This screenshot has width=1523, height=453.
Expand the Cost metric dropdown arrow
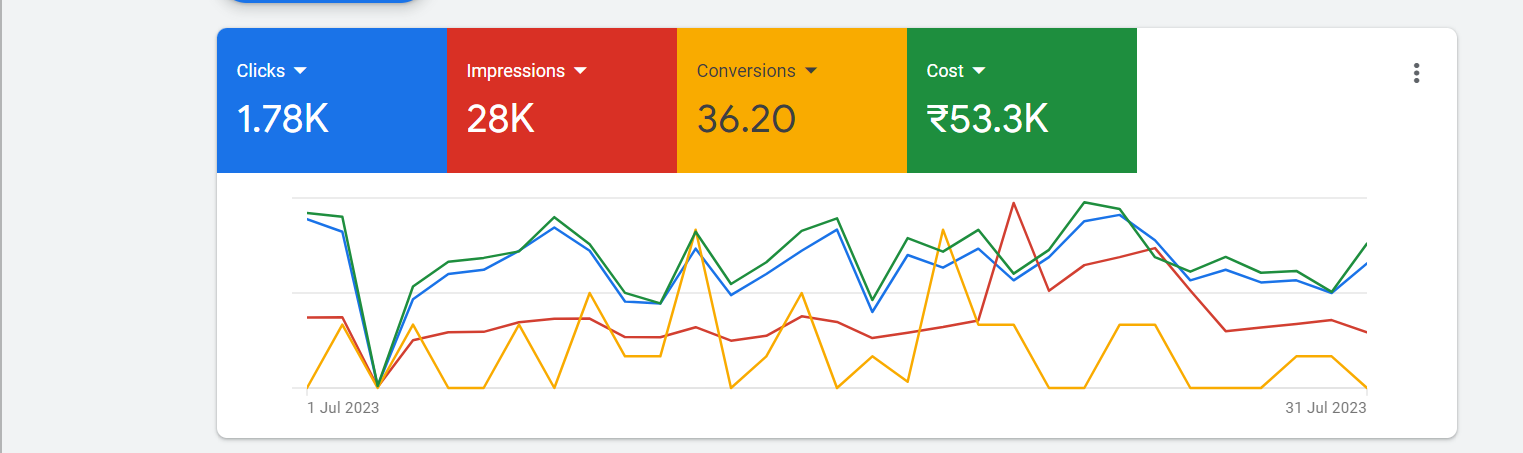coord(979,71)
